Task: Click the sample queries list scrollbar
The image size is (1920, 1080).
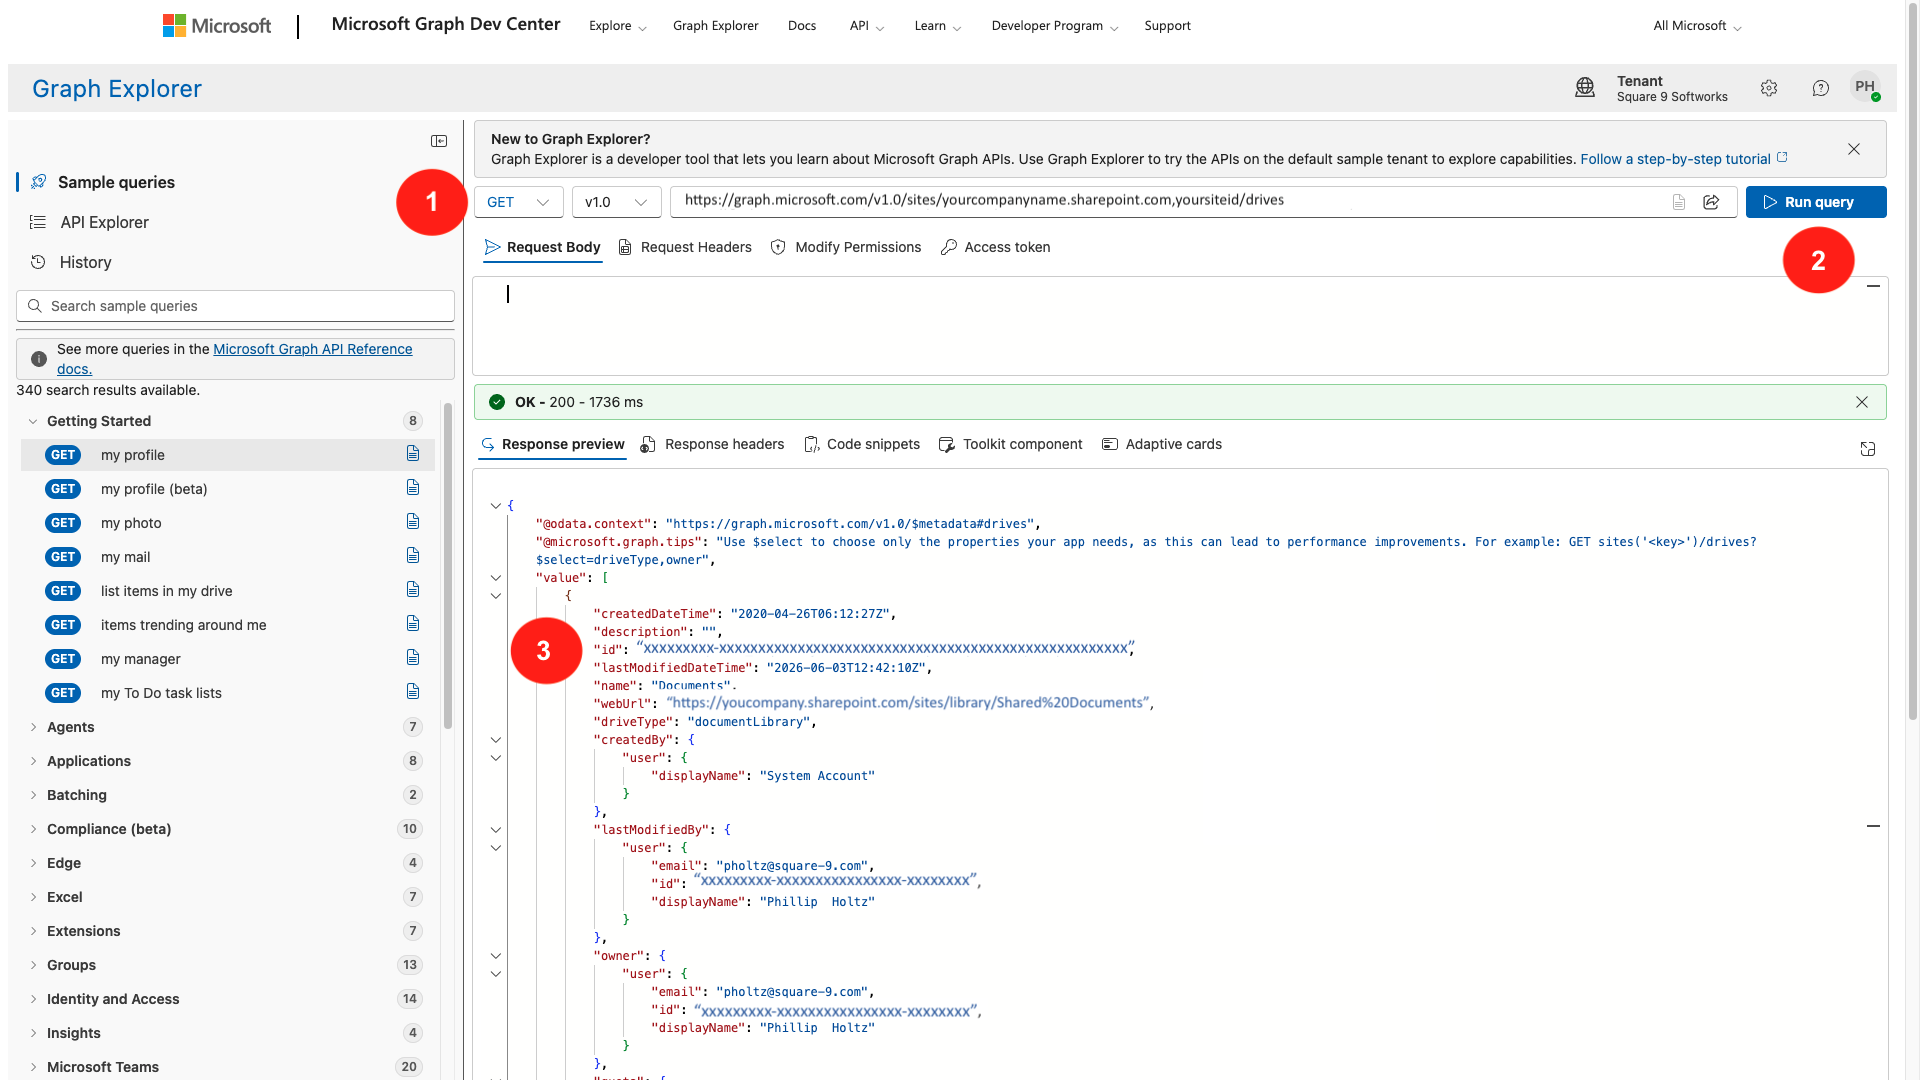Action: pyautogui.click(x=448, y=565)
